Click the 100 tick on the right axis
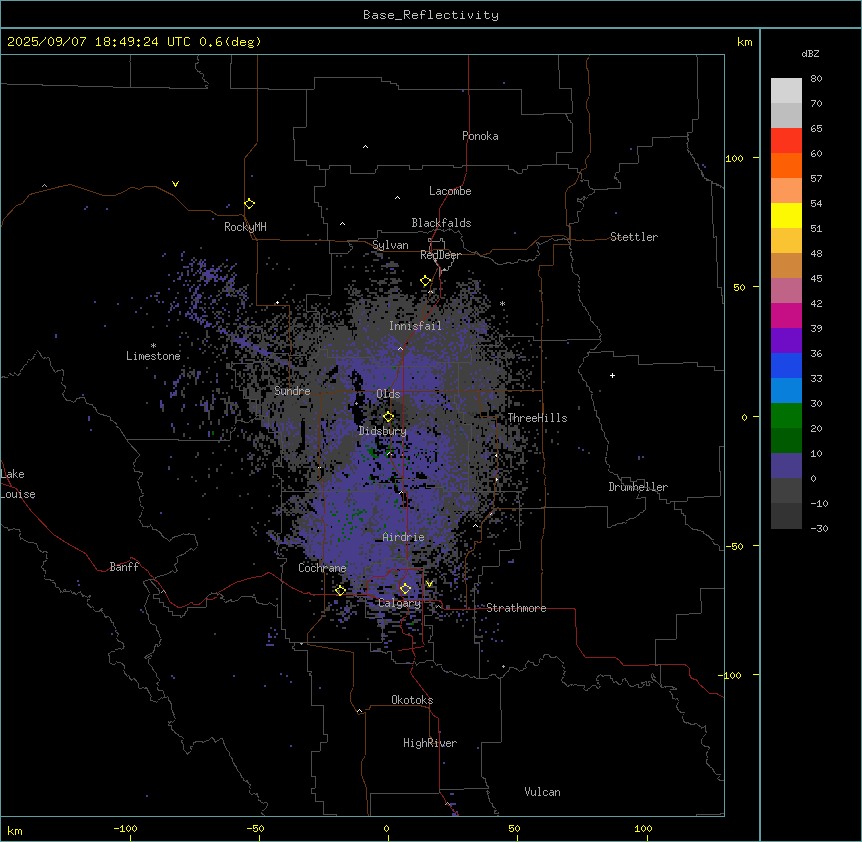Screen dimensions: 862x842 point(734,158)
